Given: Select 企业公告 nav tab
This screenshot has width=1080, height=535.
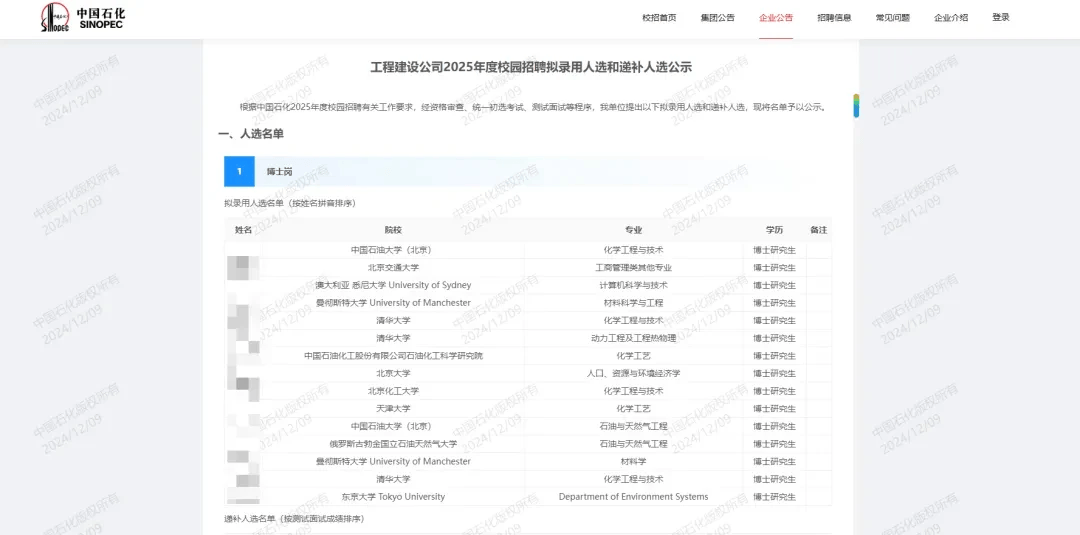Looking at the screenshot, I should click(x=776, y=18).
